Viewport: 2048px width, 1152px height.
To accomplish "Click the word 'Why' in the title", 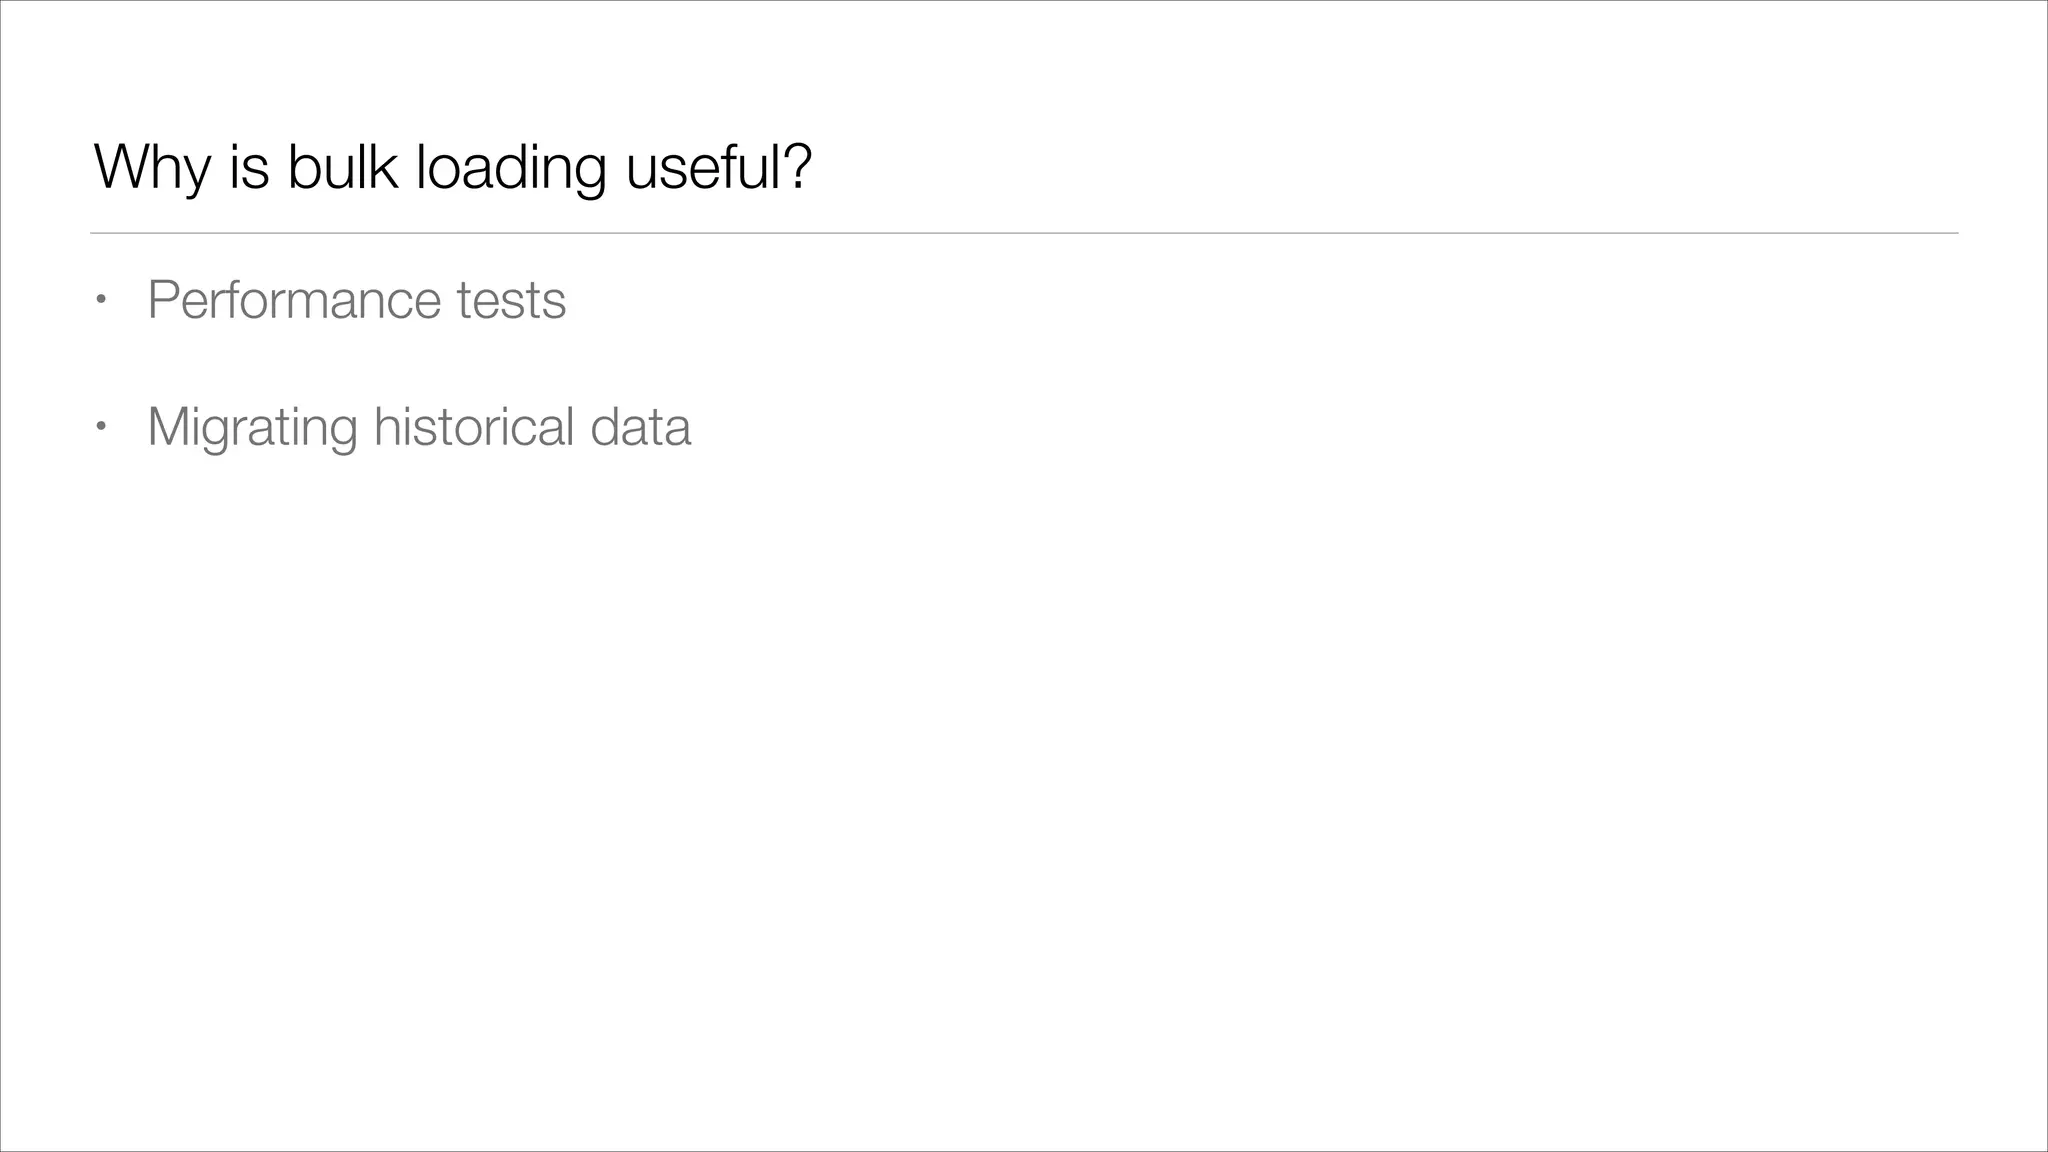I will click(151, 167).
